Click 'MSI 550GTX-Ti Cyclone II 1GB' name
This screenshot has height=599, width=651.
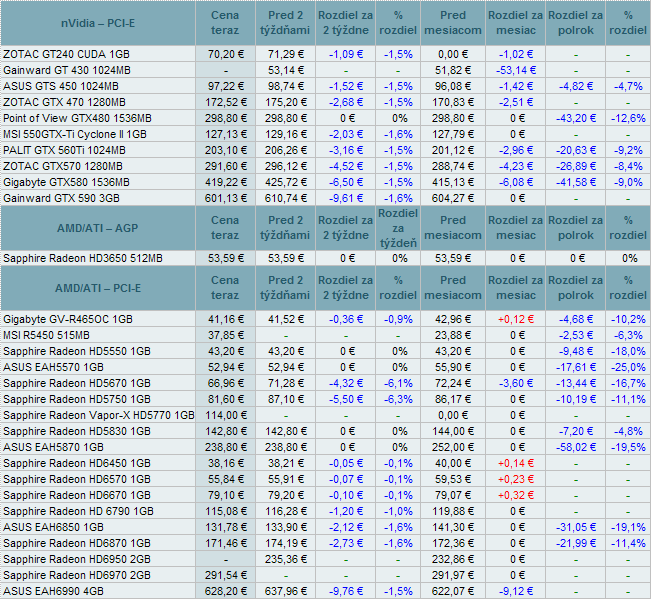pyautogui.click(x=75, y=134)
